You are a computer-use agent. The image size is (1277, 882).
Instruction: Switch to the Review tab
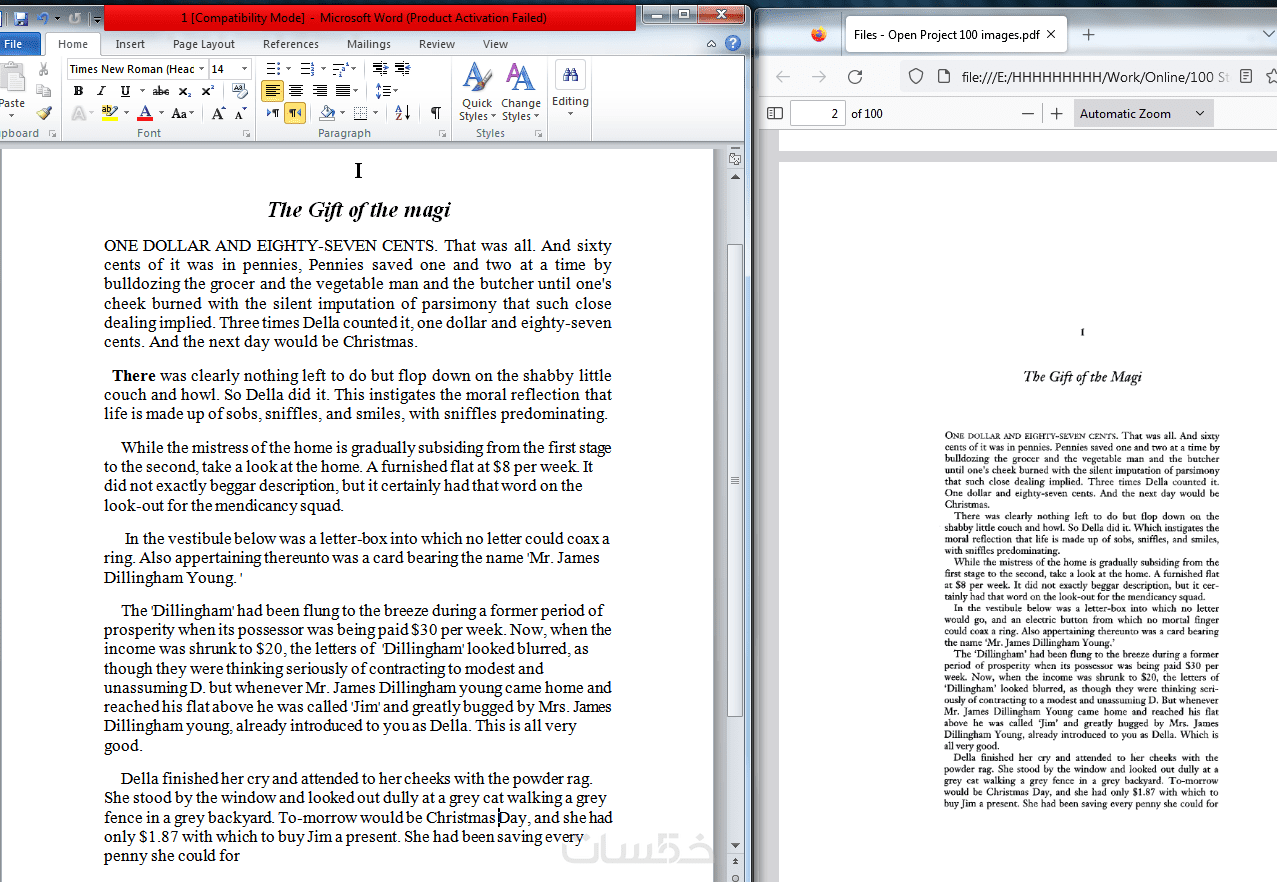pos(437,44)
